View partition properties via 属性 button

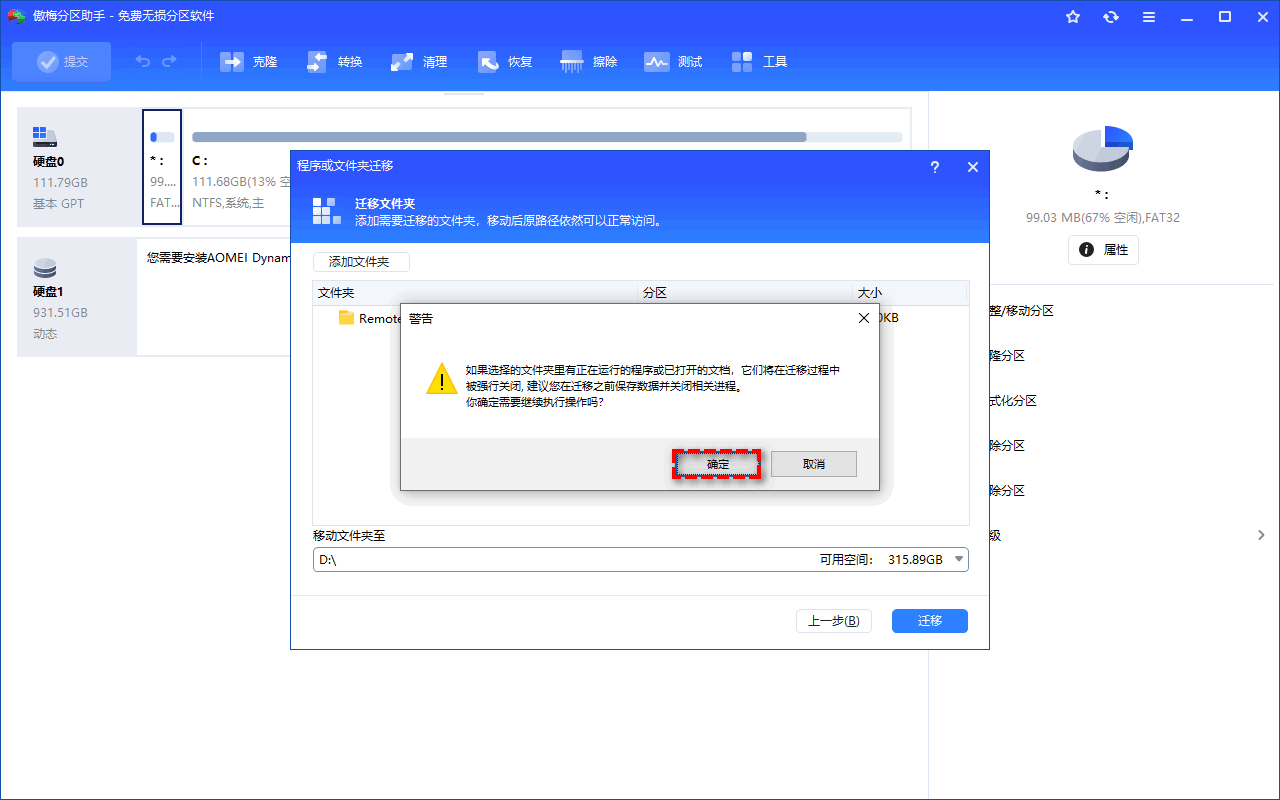coord(1103,250)
